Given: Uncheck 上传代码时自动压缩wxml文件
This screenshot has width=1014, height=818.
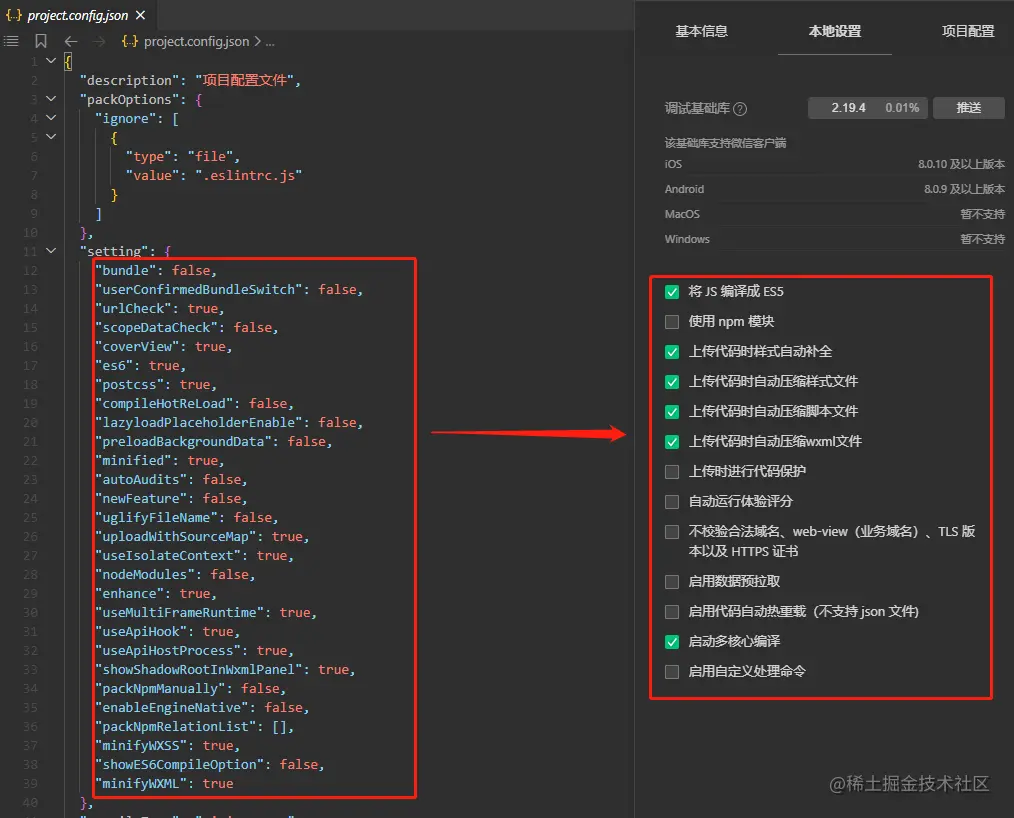Looking at the screenshot, I should tap(672, 442).
